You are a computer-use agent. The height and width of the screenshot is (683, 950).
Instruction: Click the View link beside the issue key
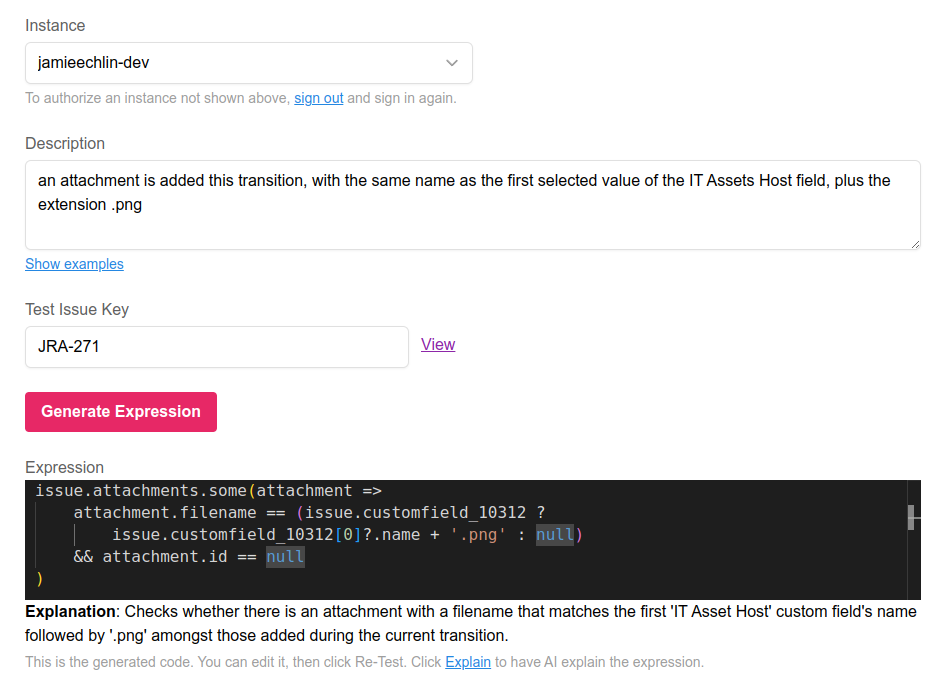point(438,344)
